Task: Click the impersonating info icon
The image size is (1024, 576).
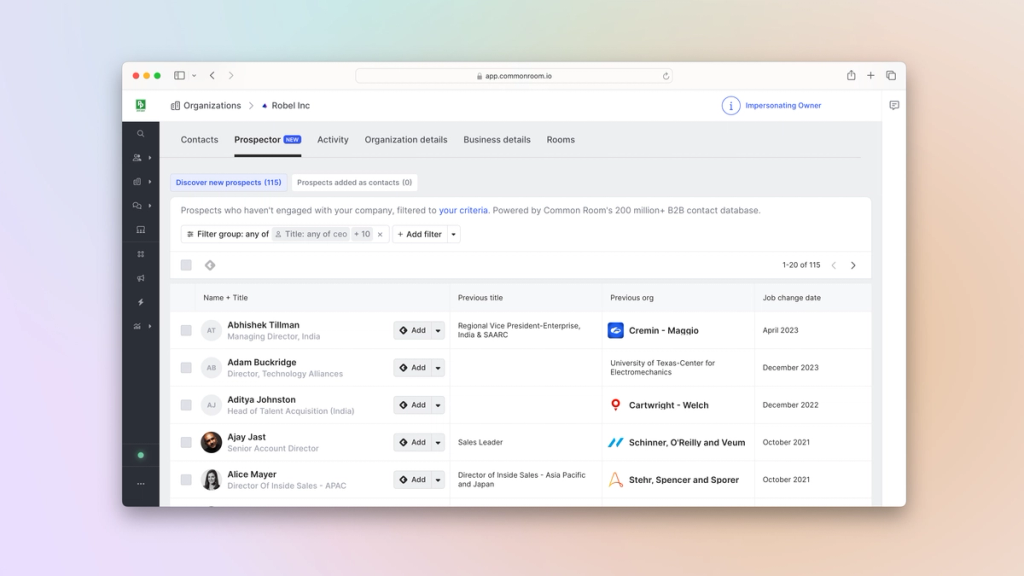Action: pos(731,105)
